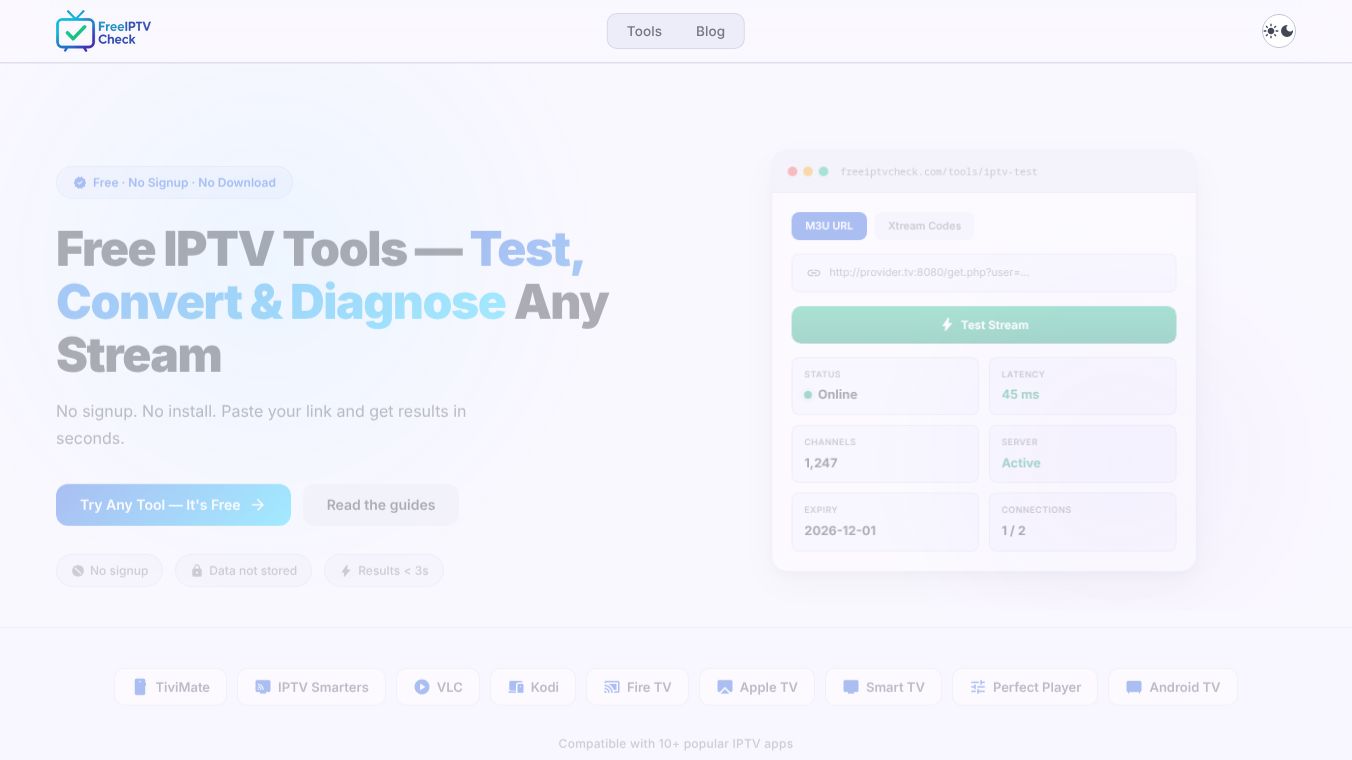This screenshot has width=1352, height=760.
Task: Click the Smart TV monitor icon
Action: pos(851,687)
